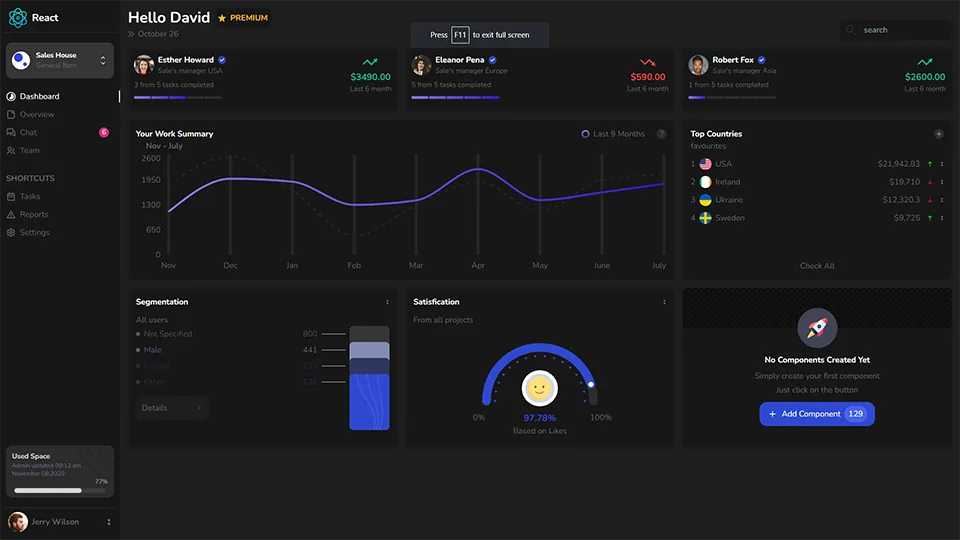Screen dimensions: 960x540
Task: Open Segmentation card options menu
Action: pos(387,302)
